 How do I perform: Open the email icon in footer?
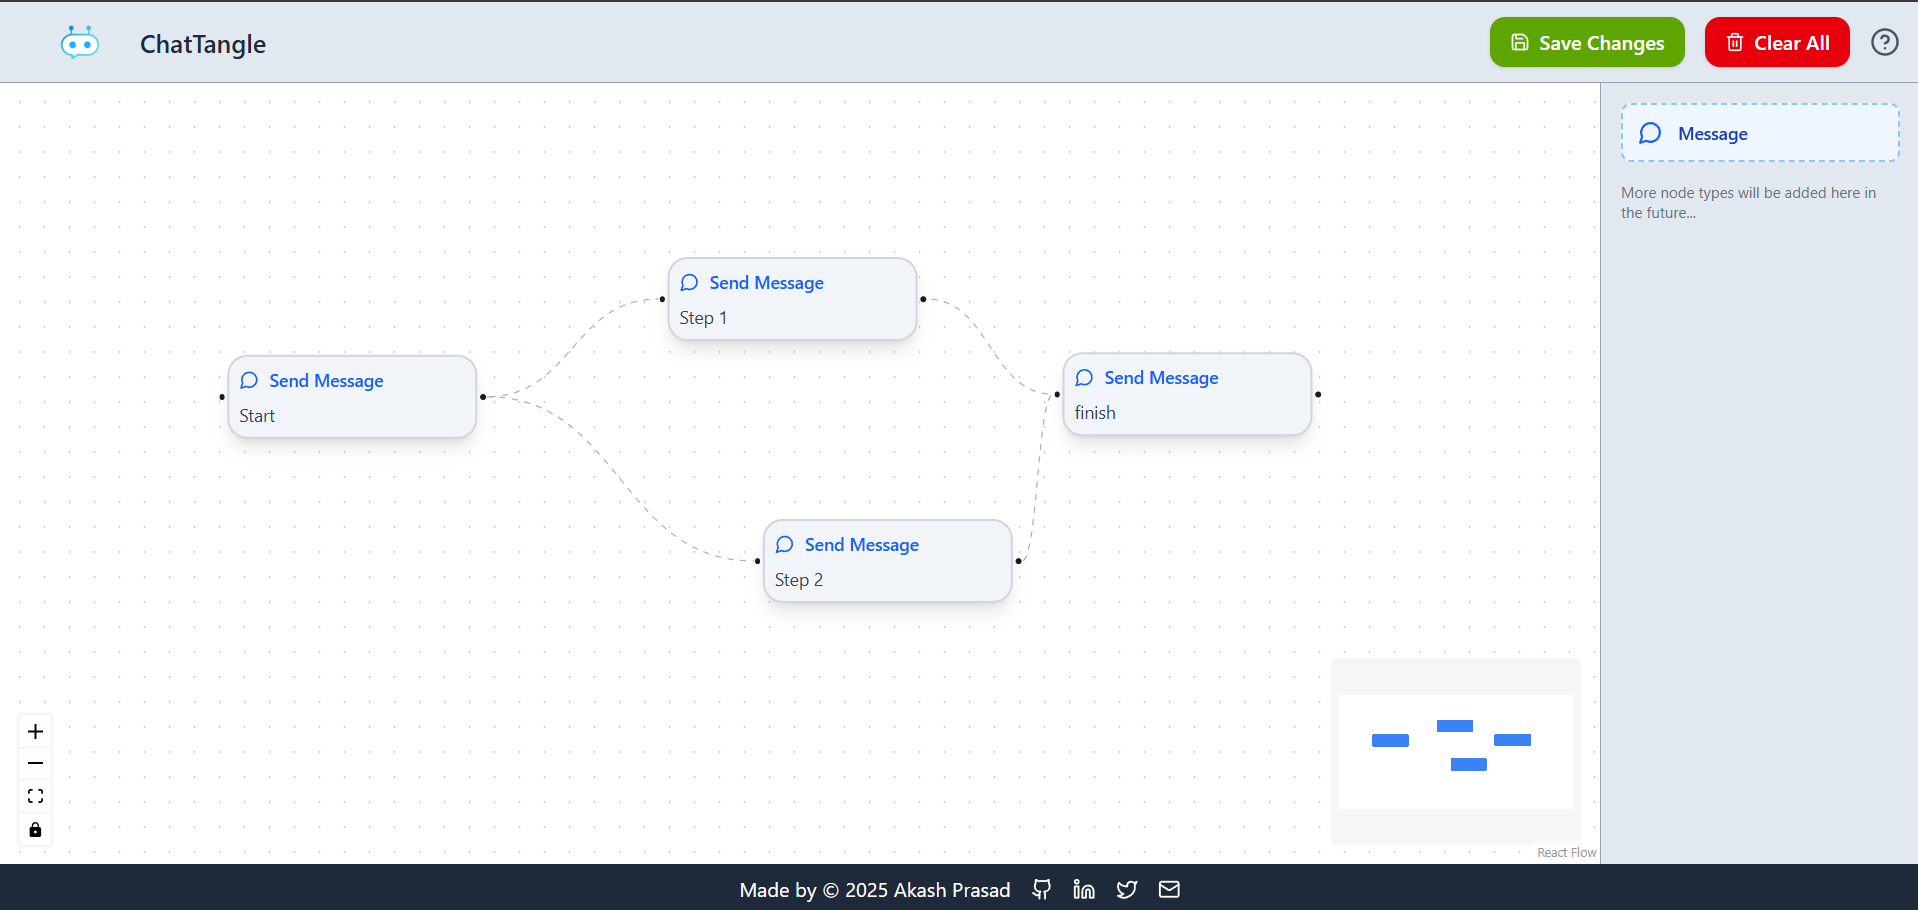pos(1169,889)
